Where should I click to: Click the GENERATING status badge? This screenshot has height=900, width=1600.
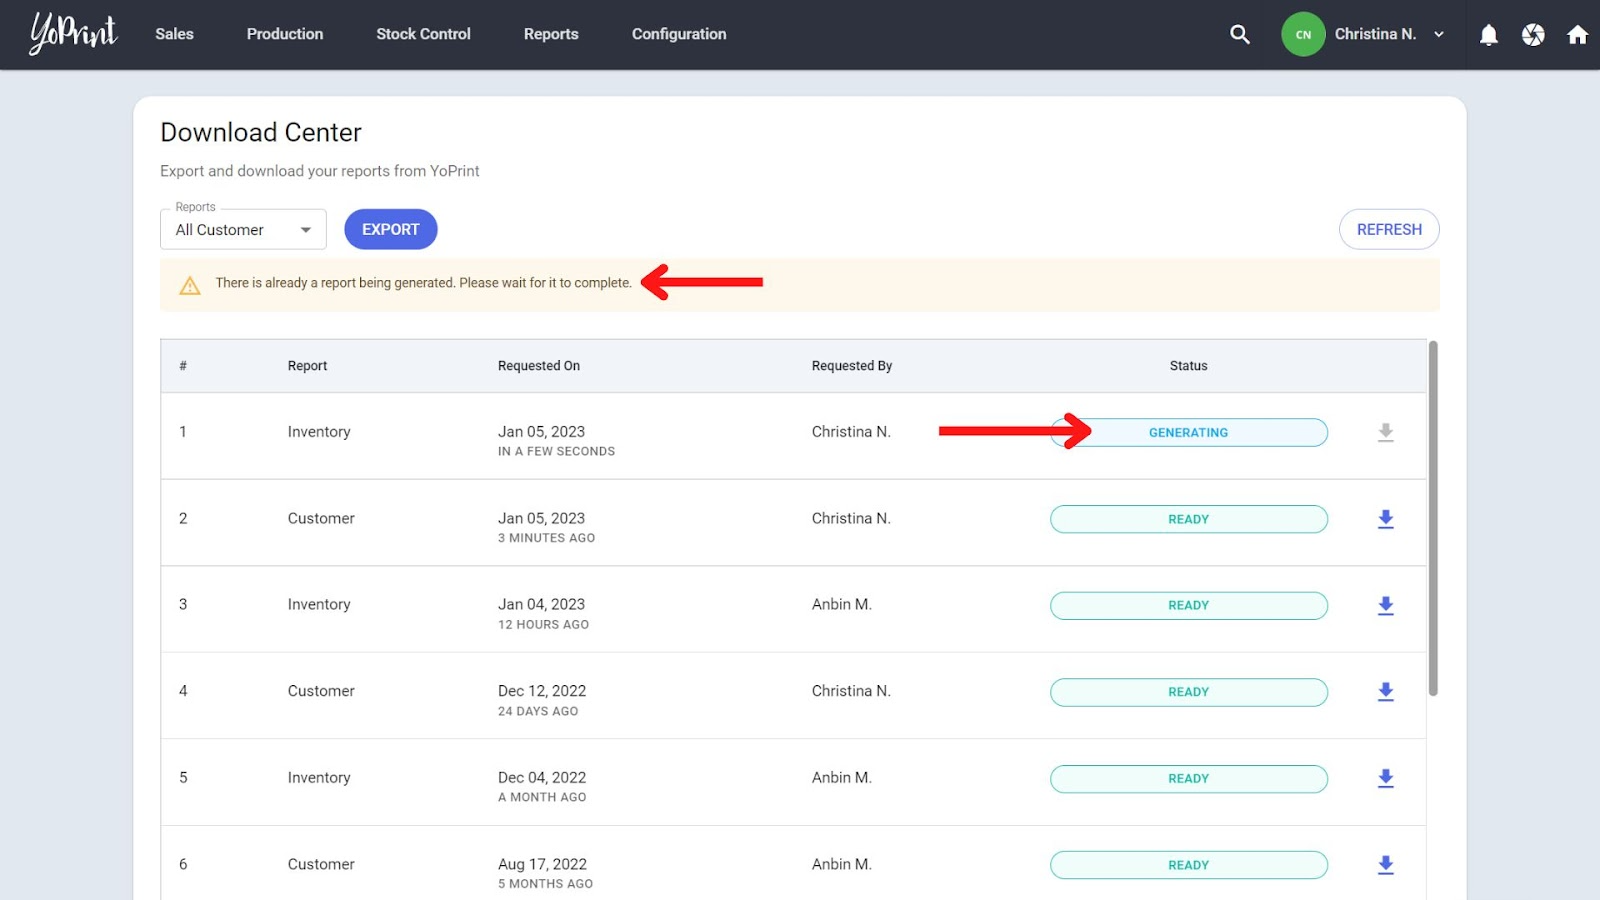(x=1188, y=432)
